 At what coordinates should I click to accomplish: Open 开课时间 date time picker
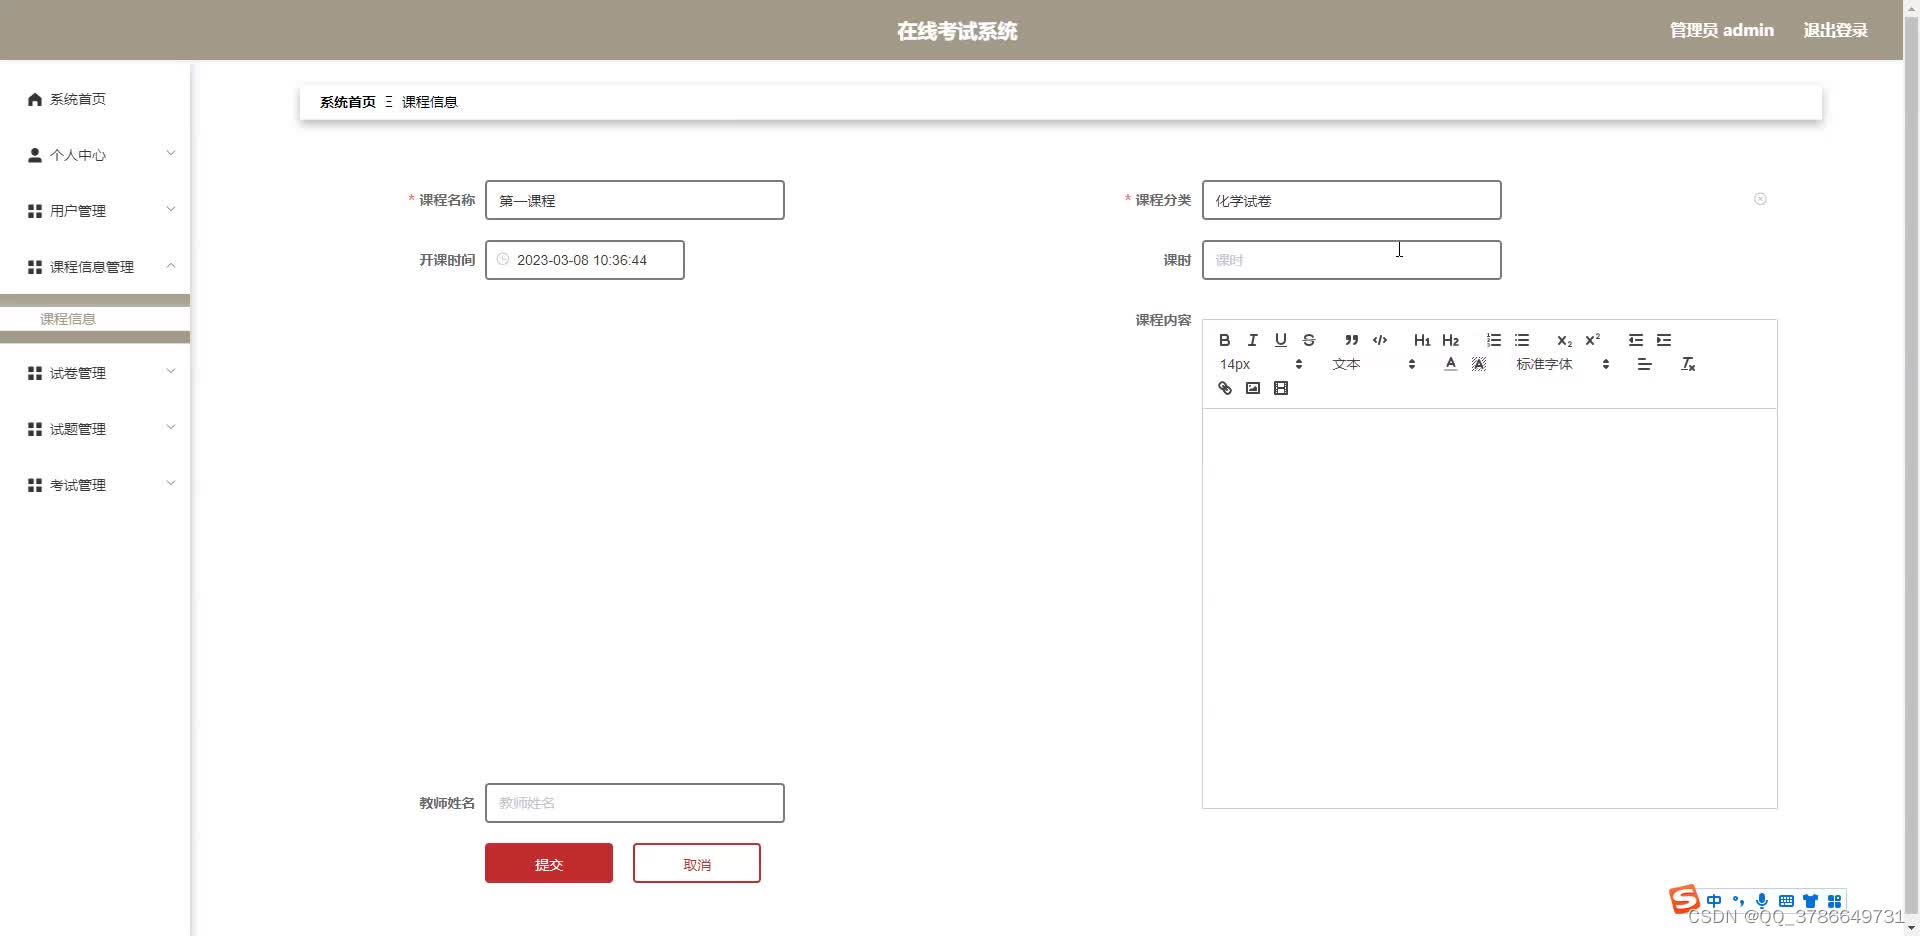pos(584,260)
